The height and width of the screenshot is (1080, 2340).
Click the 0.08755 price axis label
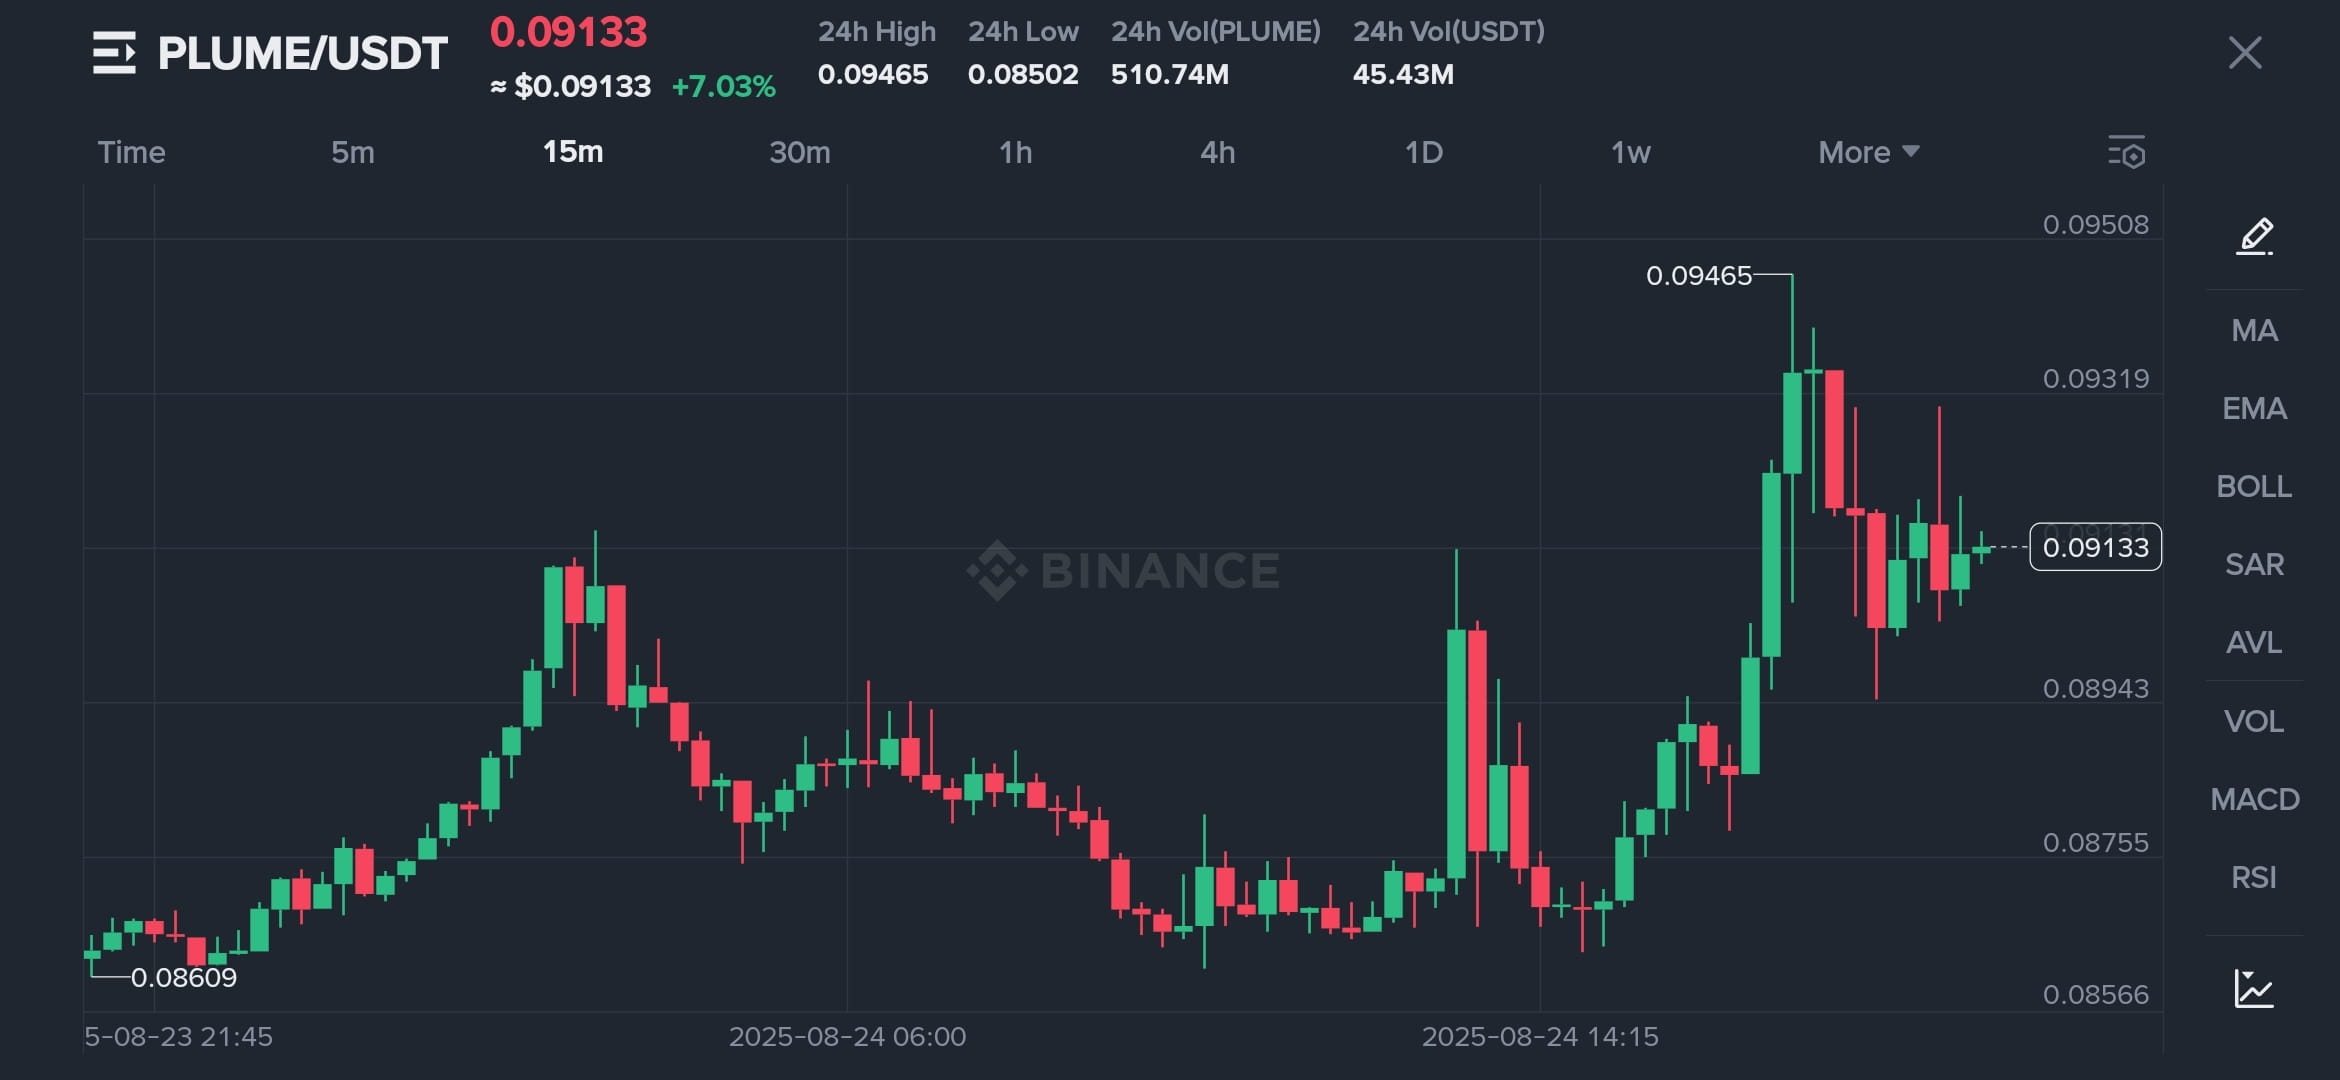[x=2096, y=842]
